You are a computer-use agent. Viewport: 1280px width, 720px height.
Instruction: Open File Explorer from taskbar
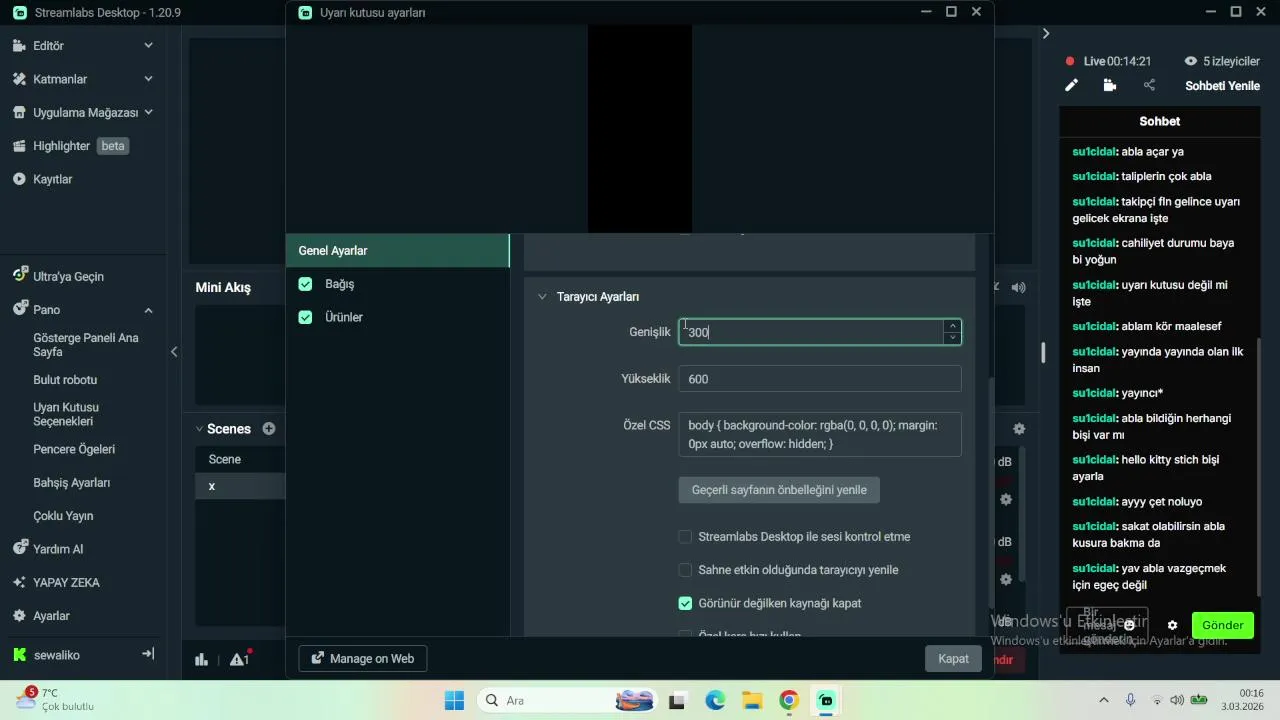pos(752,700)
